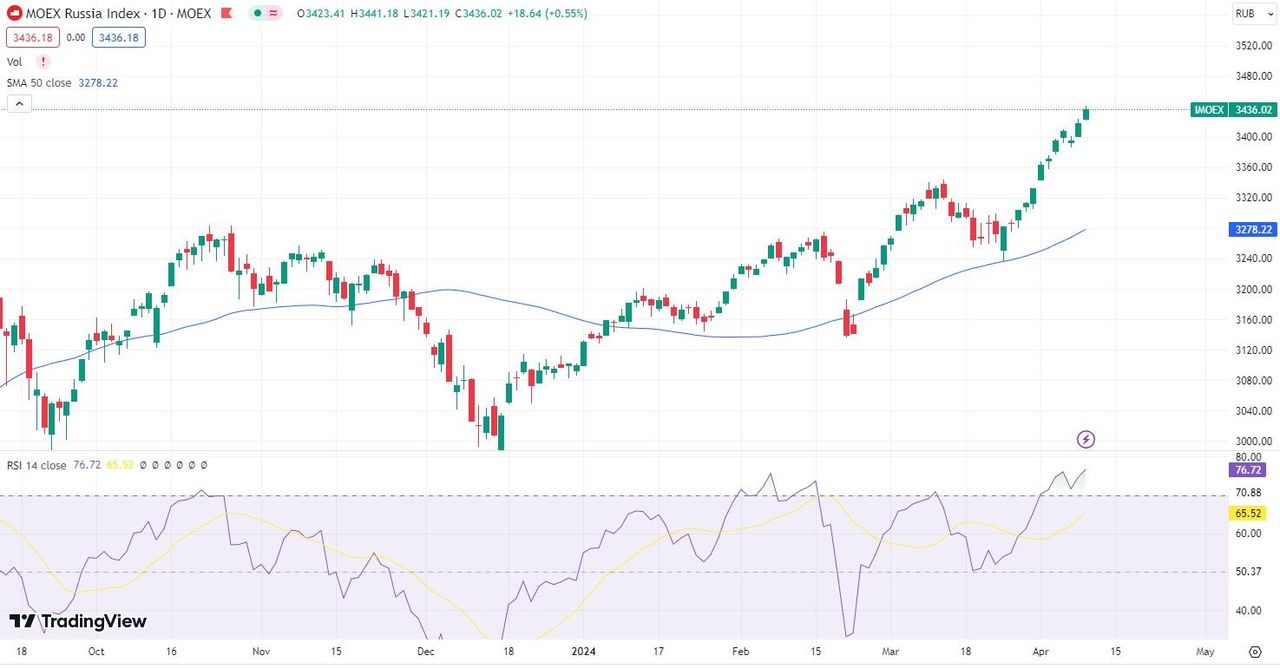
Task: Click the green IMOEX price label on axis
Action: click(x=1233, y=110)
